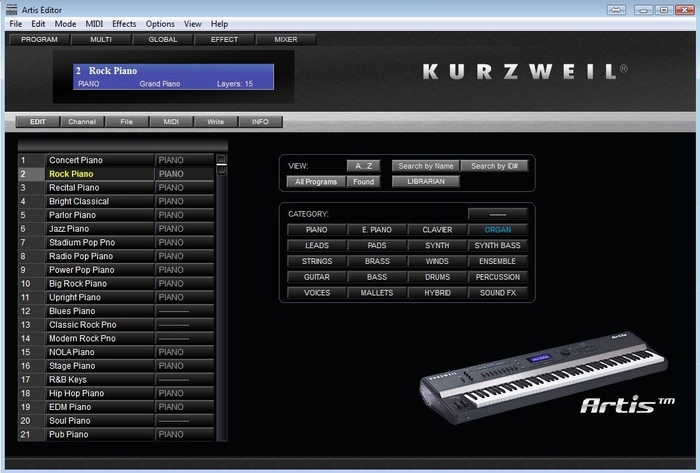Show Found programs view
Viewport: 700px width, 473px height.
point(363,182)
